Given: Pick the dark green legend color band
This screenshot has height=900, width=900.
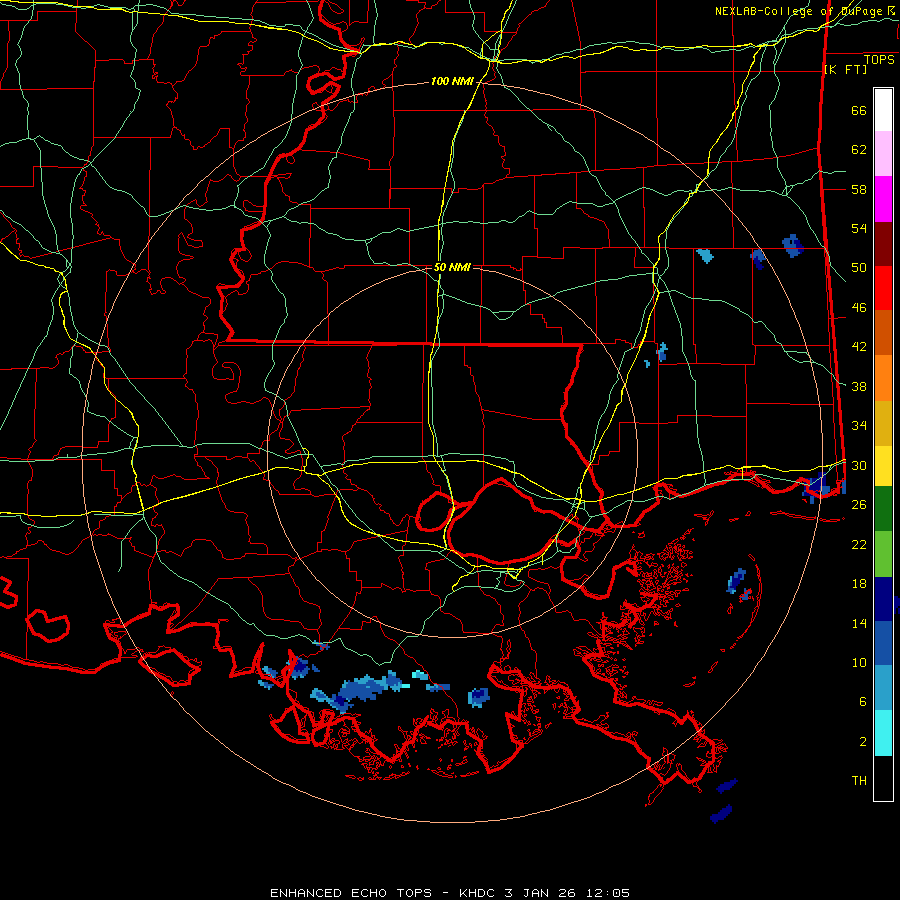Looking at the screenshot, I should 883,509.
